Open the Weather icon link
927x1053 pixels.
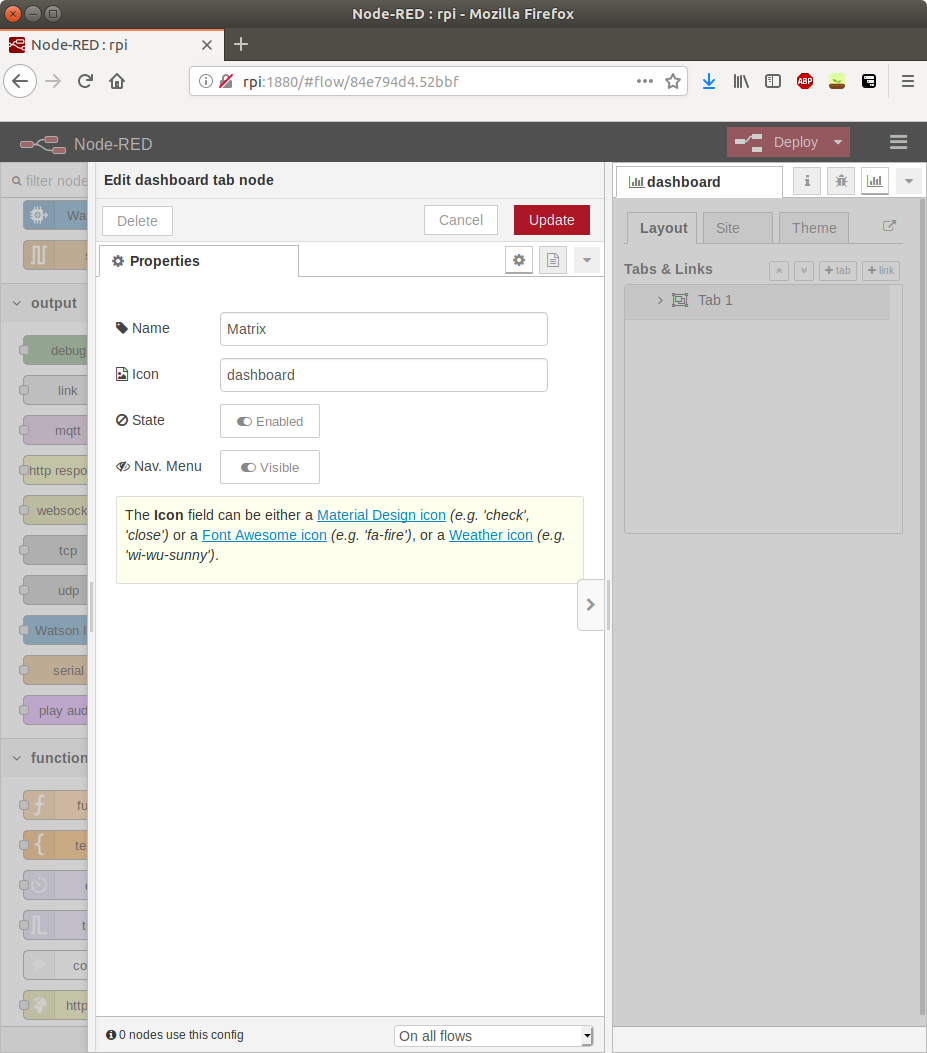tap(490, 535)
